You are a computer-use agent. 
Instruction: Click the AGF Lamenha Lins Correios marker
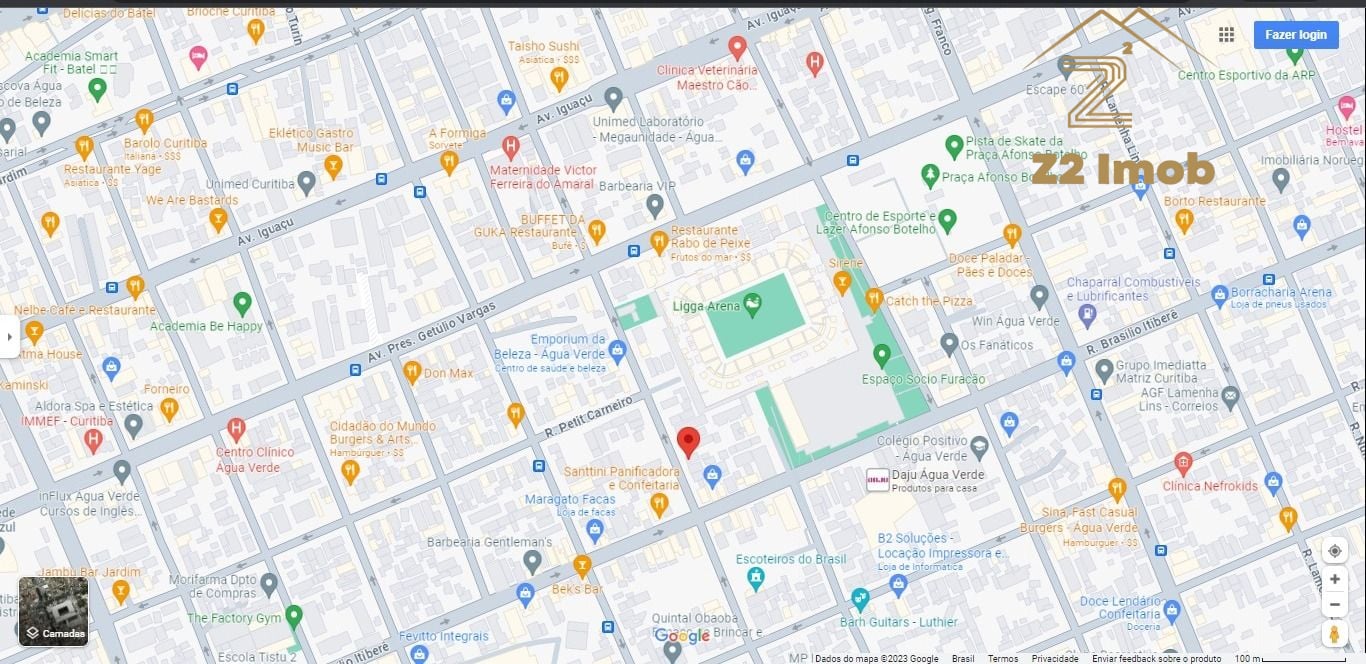click(x=1230, y=398)
